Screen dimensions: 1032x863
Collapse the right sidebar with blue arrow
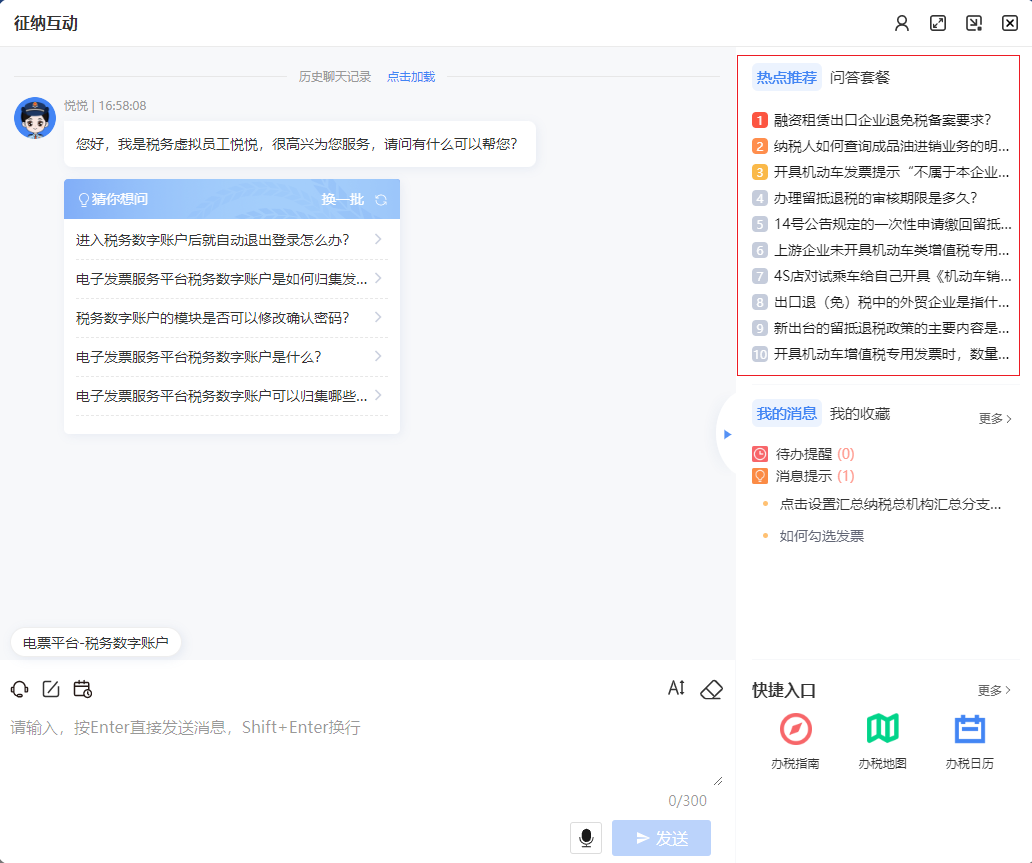727,434
